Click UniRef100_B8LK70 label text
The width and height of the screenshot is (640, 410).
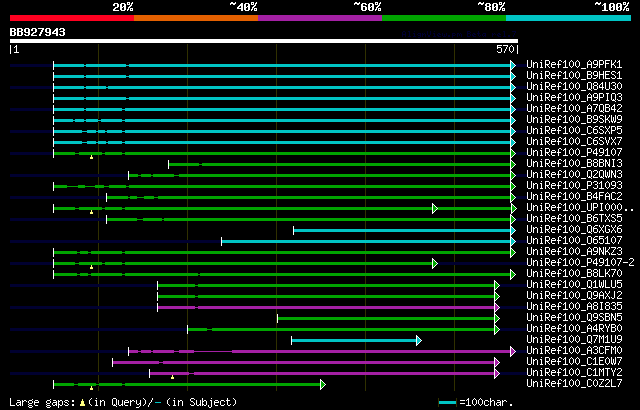point(574,274)
